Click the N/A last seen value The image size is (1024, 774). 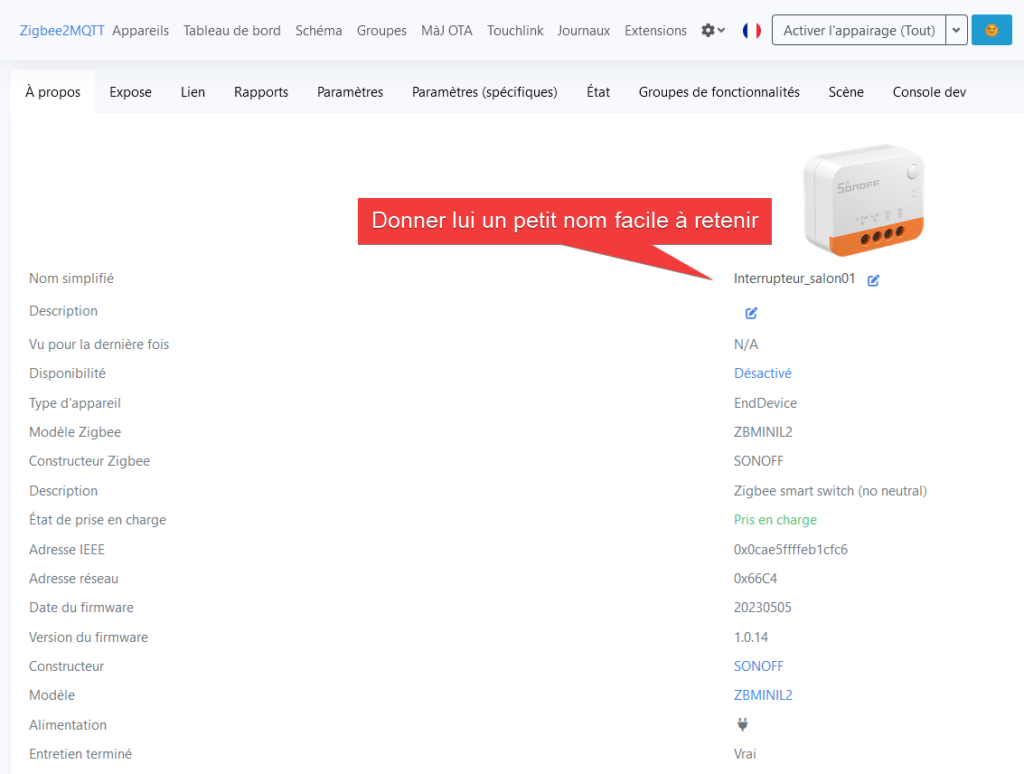(x=746, y=344)
